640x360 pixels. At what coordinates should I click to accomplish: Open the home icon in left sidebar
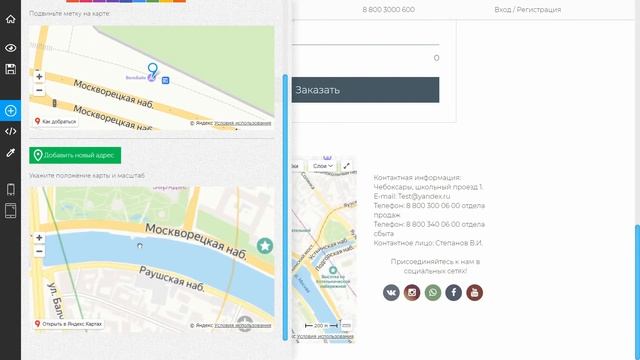coord(11,19)
